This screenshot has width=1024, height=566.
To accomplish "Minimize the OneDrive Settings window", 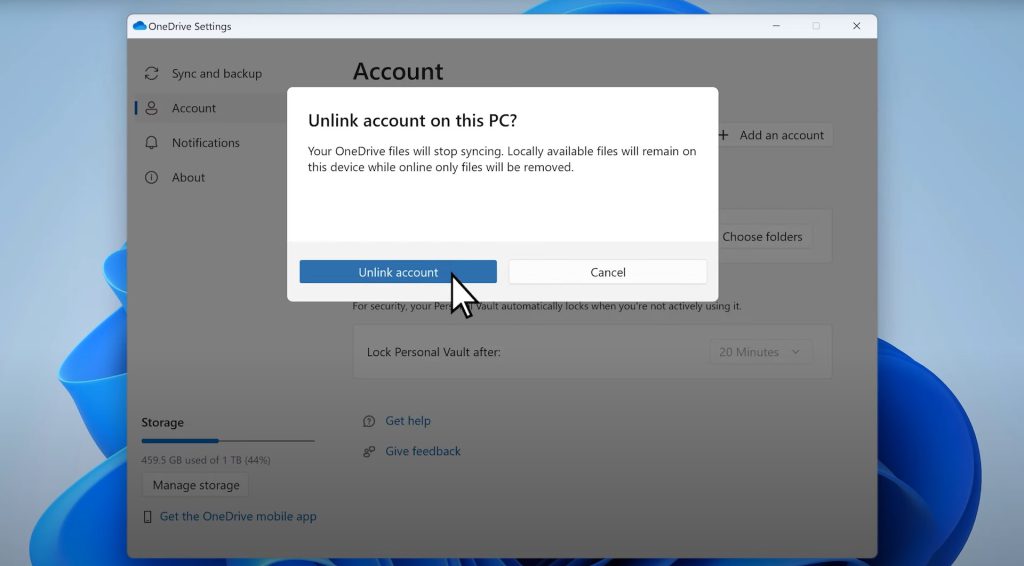I will coord(774,26).
